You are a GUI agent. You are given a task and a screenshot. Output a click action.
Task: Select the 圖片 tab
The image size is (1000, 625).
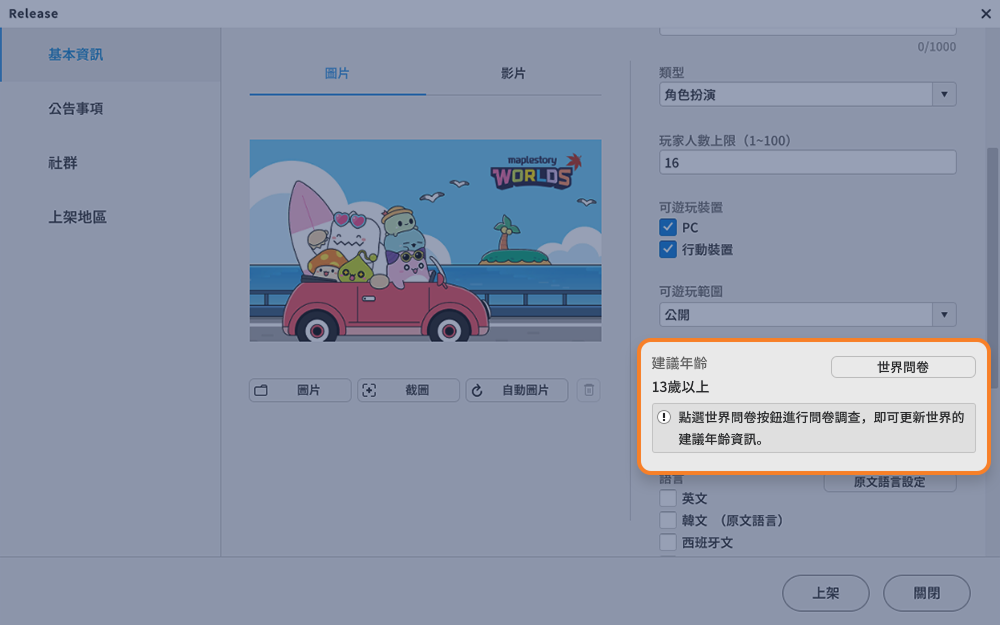[337, 73]
